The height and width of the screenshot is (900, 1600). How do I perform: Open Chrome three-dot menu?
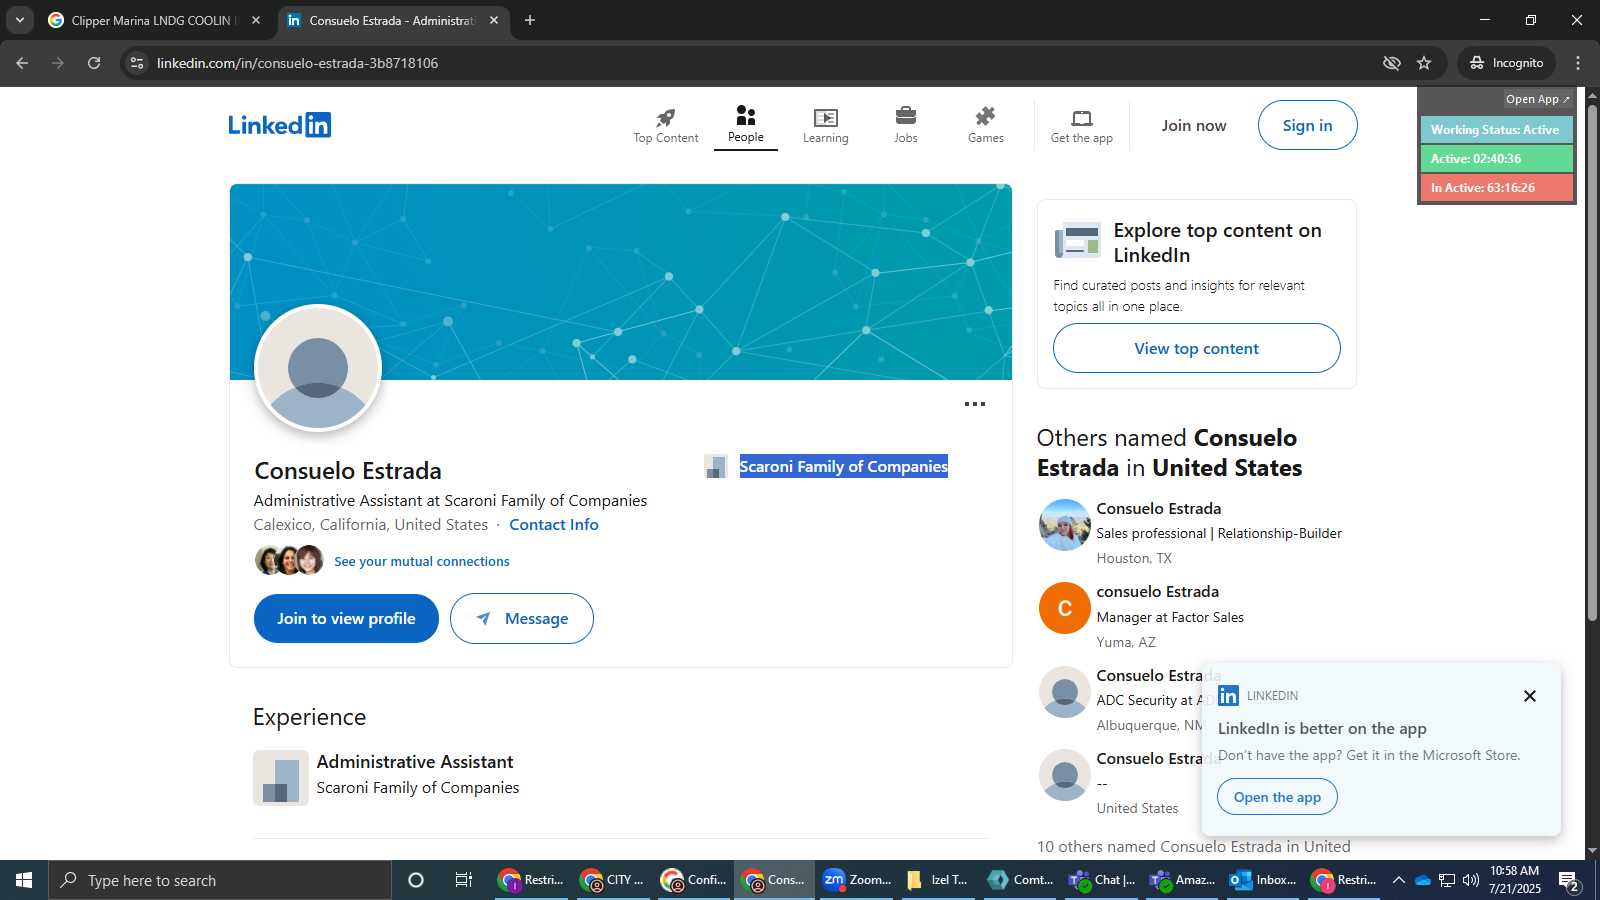(1578, 63)
